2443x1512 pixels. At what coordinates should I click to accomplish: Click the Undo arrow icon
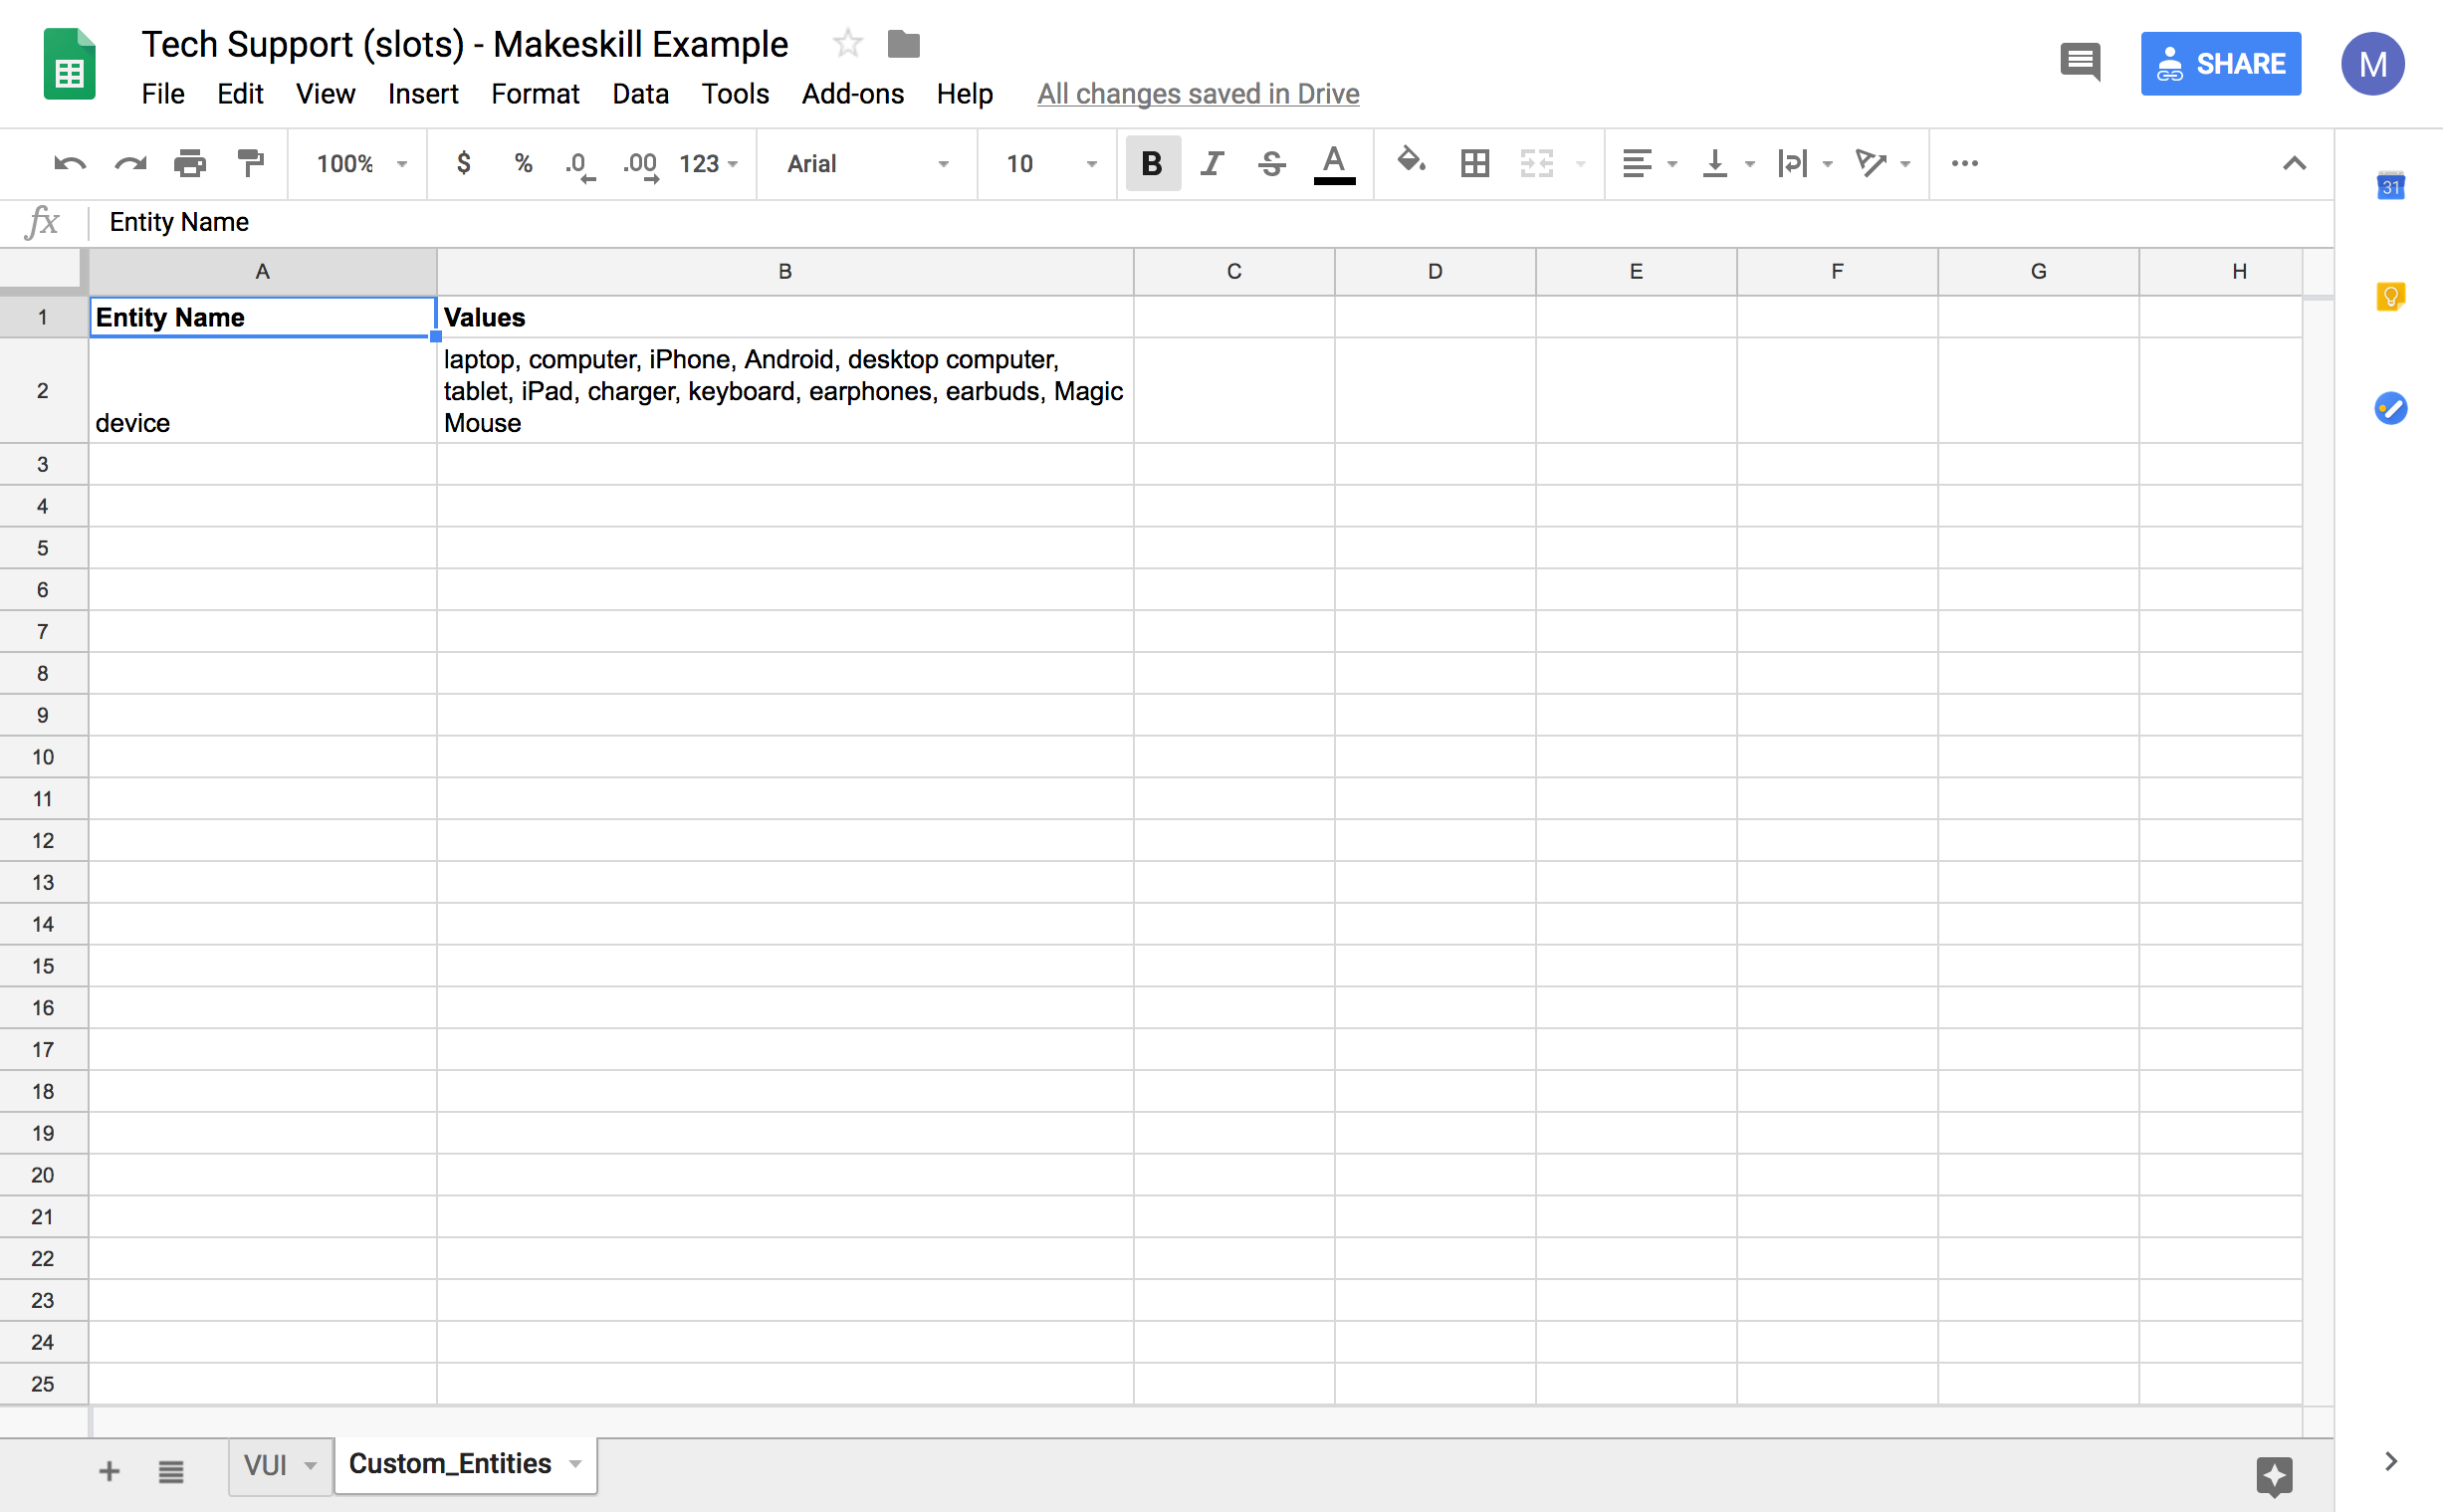[x=69, y=163]
